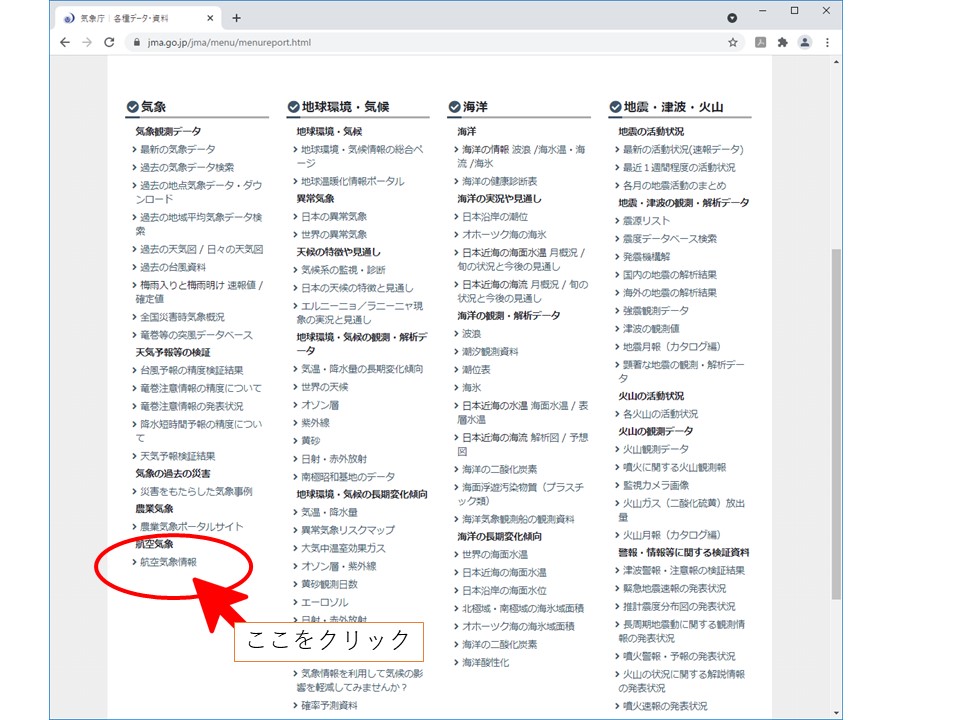The image size is (960, 720).
Task: Go back to the previous page
Action: 65,42
